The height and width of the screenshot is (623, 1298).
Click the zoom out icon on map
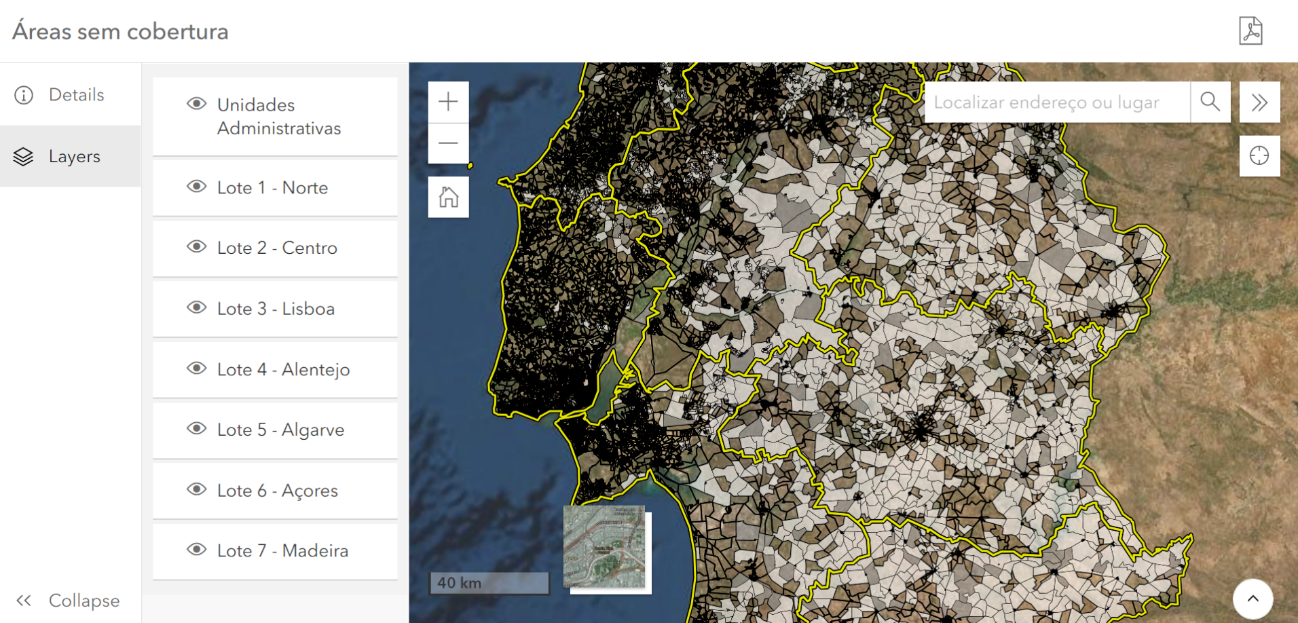pyautogui.click(x=448, y=143)
